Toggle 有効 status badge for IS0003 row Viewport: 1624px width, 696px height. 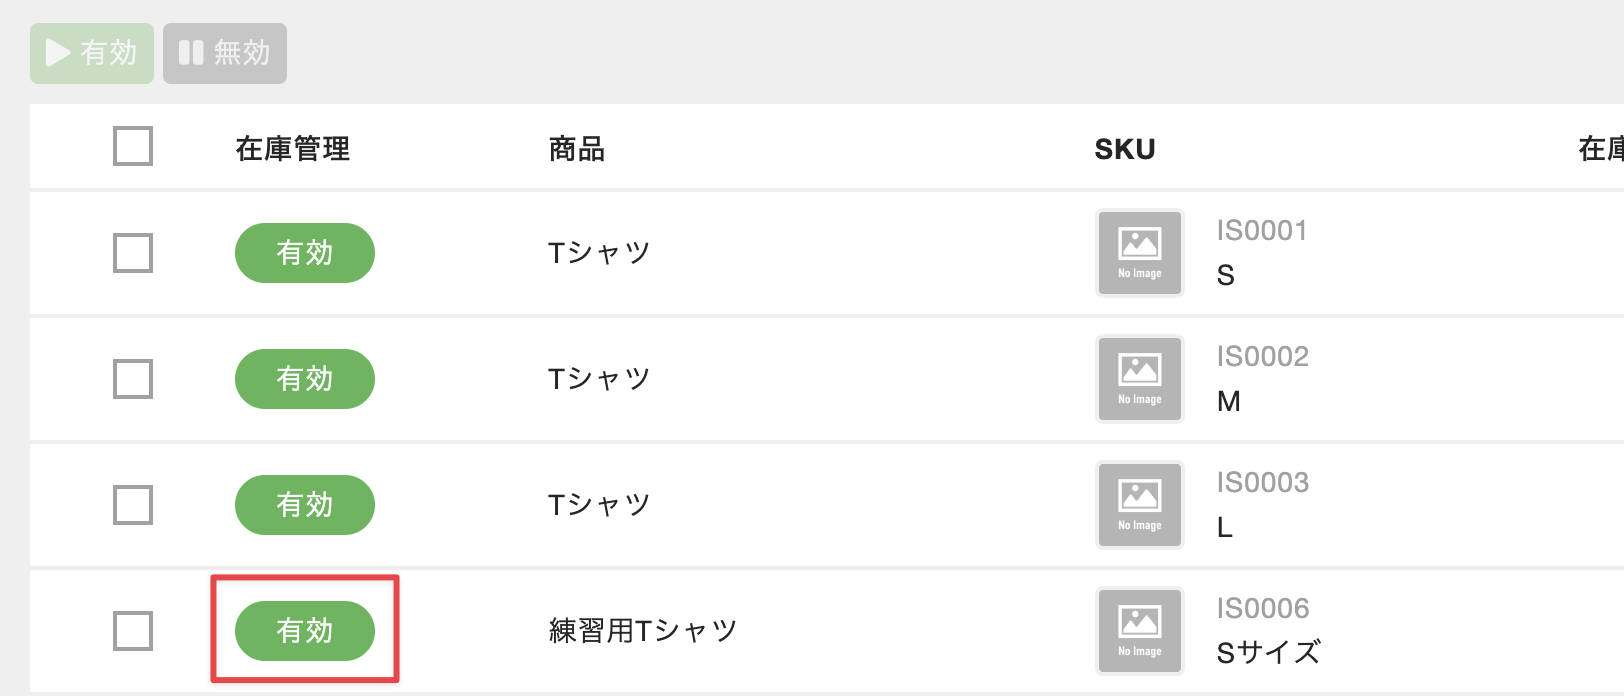click(305, 505)
